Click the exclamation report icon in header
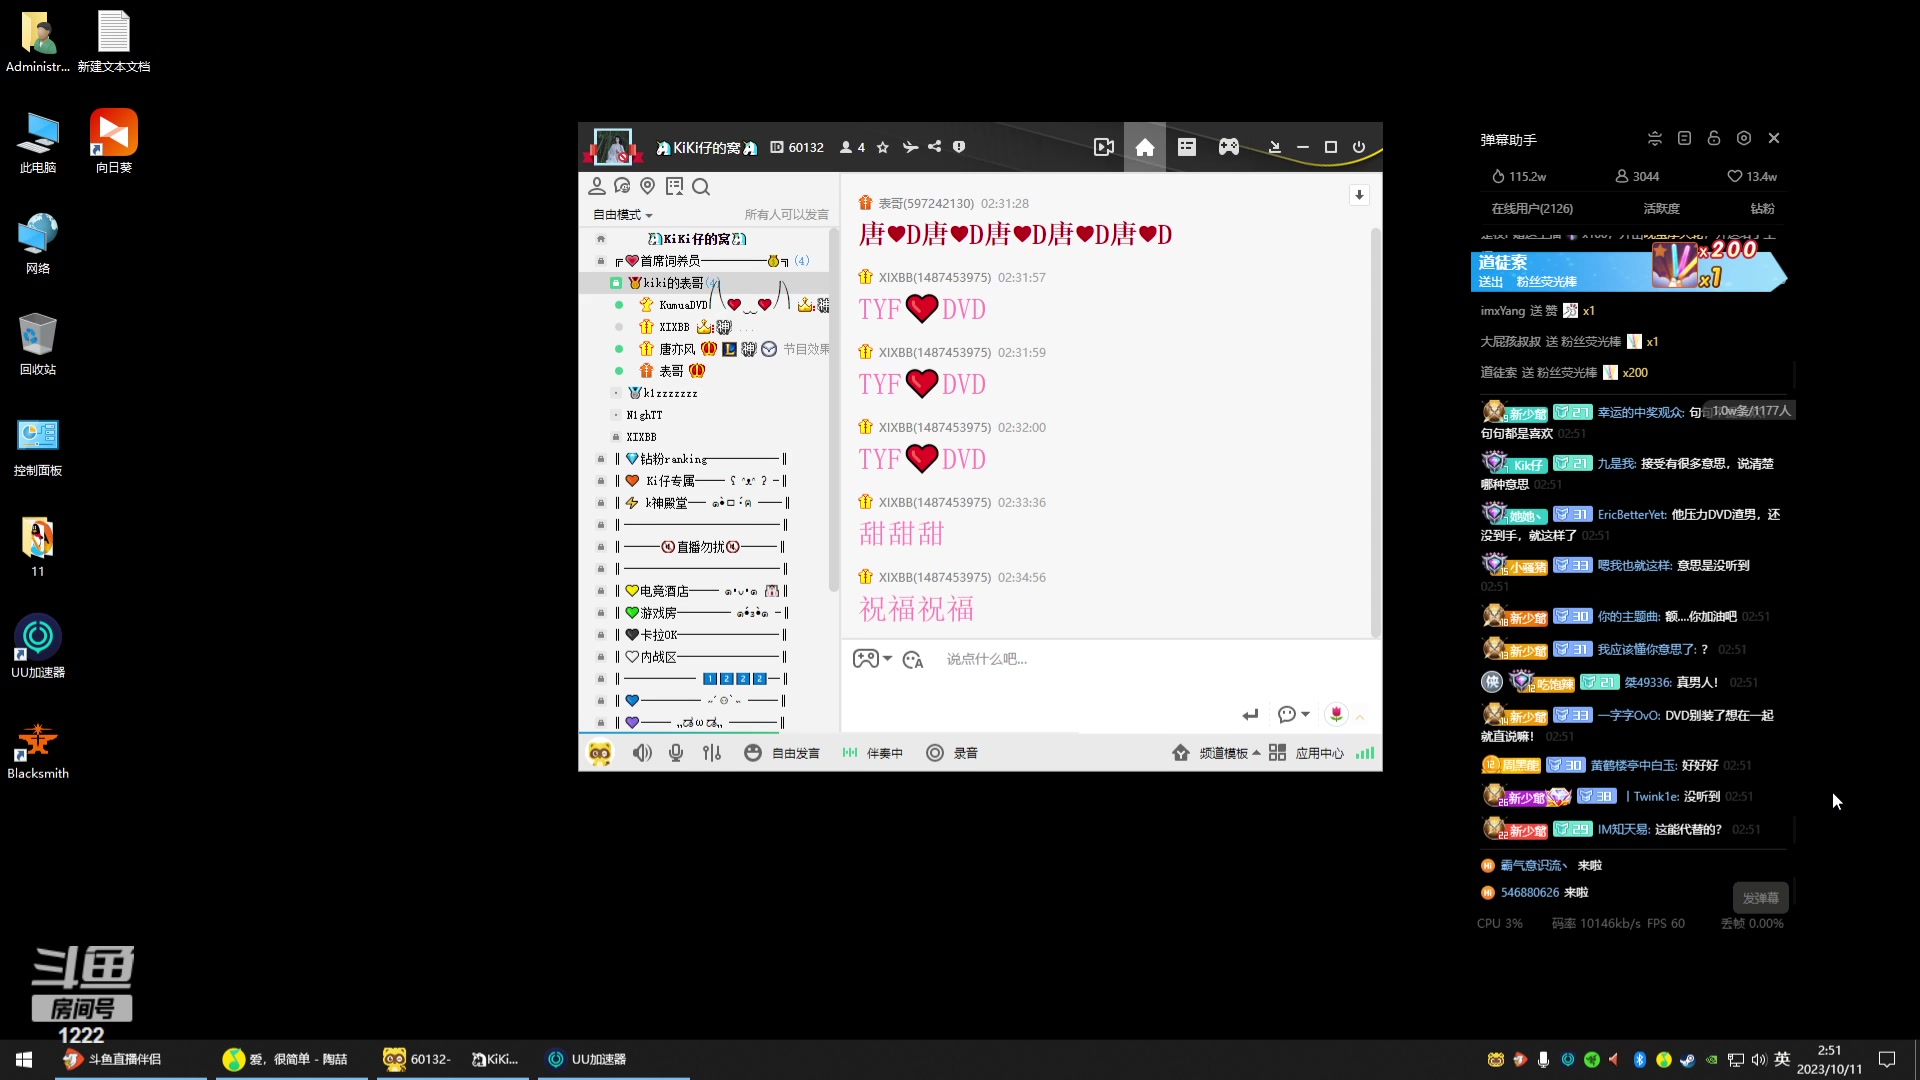This screenshot has height=1080, width=1920. [959, 147]
